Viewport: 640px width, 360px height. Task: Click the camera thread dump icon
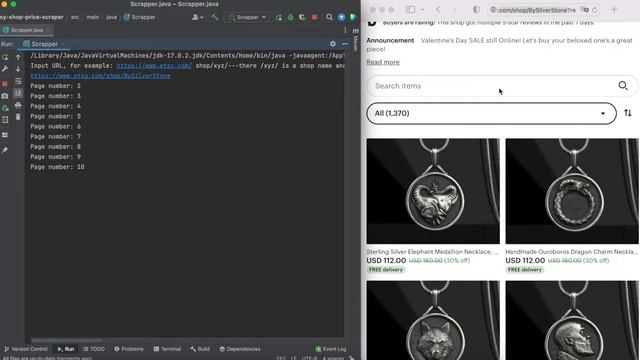[x=5, y=96]
